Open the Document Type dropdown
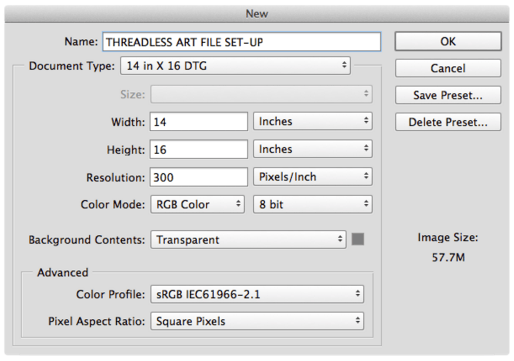Image resolution: width=514 pixels, height=361 pixels. point(235,66)
